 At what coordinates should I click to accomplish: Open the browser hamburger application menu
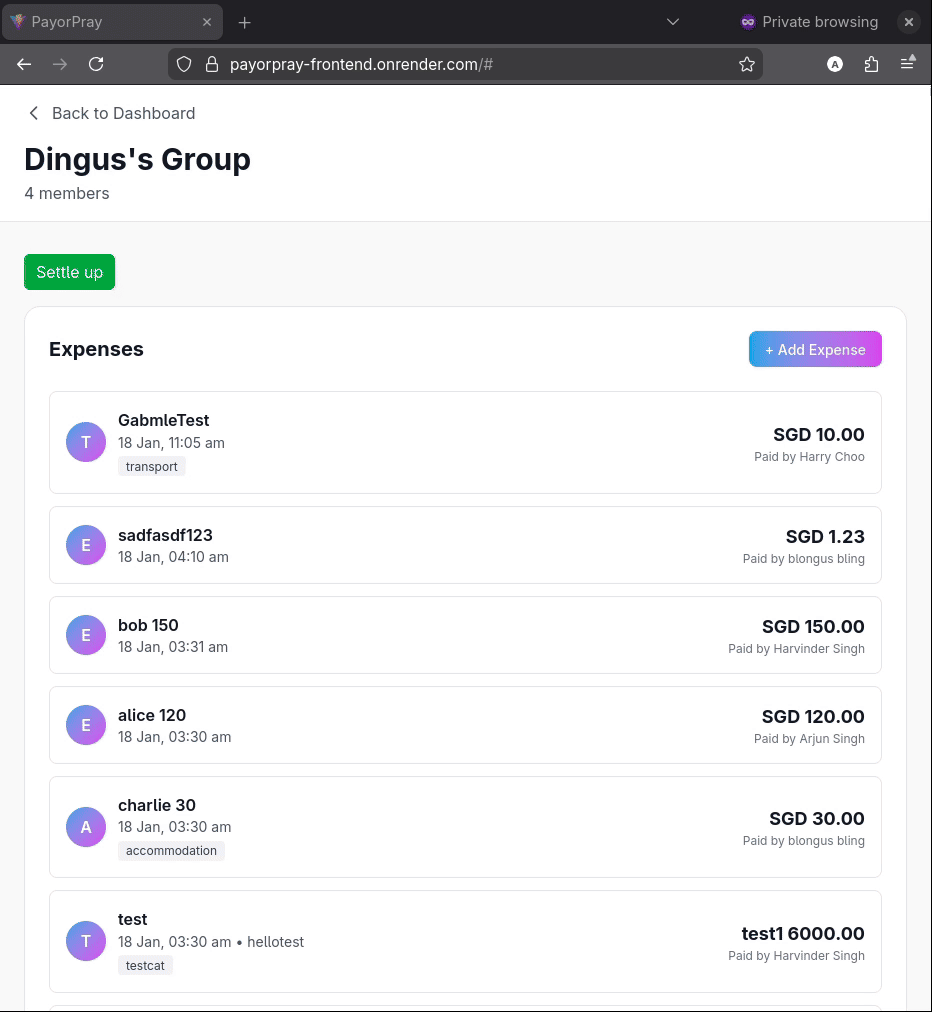pyautogui.click(x=907, y=64)
